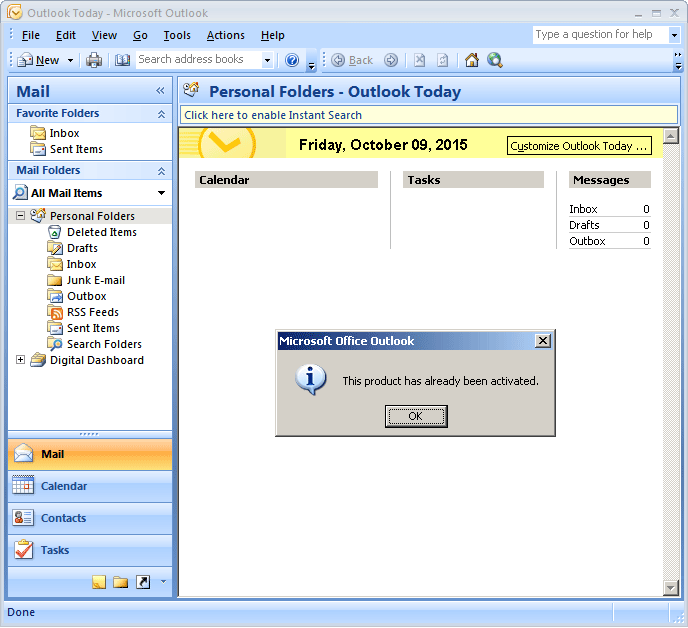
Task: Open Outbox link under Messages
Action: pos(587,241)
